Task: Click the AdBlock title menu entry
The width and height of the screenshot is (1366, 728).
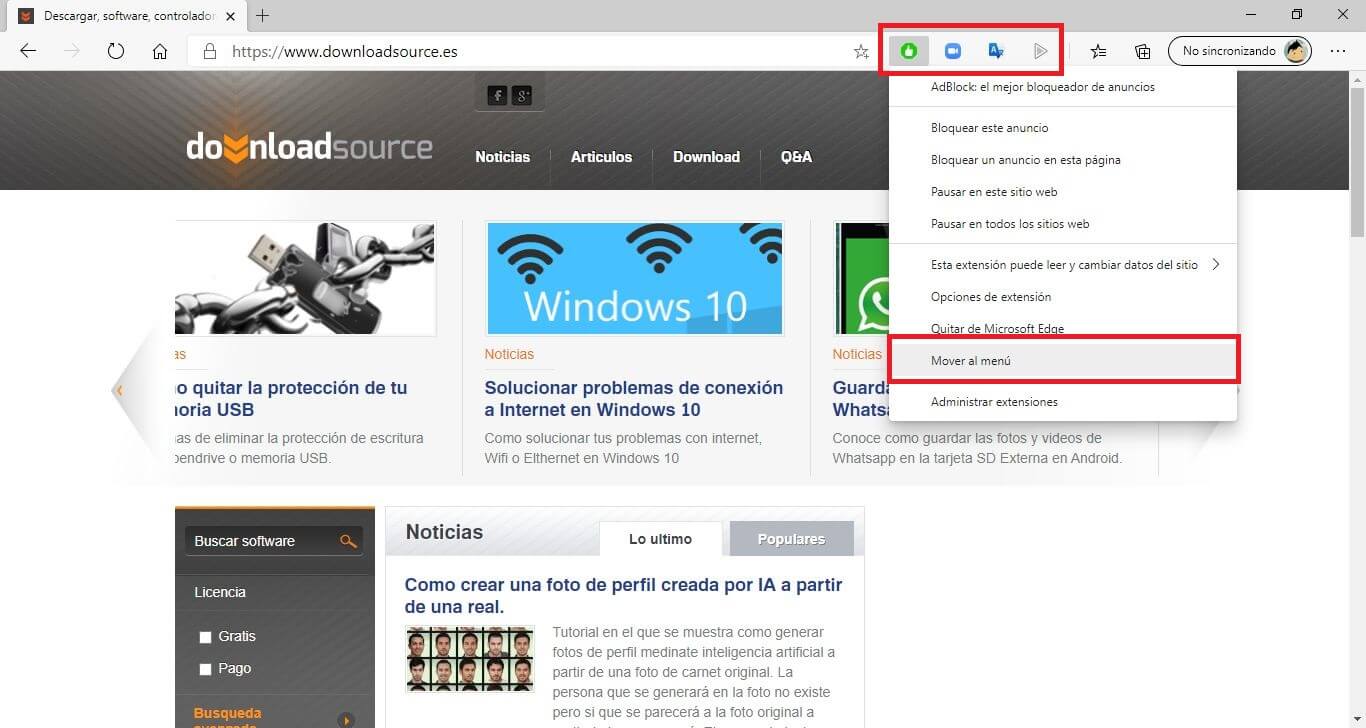Action: [x=1063, y=87]
